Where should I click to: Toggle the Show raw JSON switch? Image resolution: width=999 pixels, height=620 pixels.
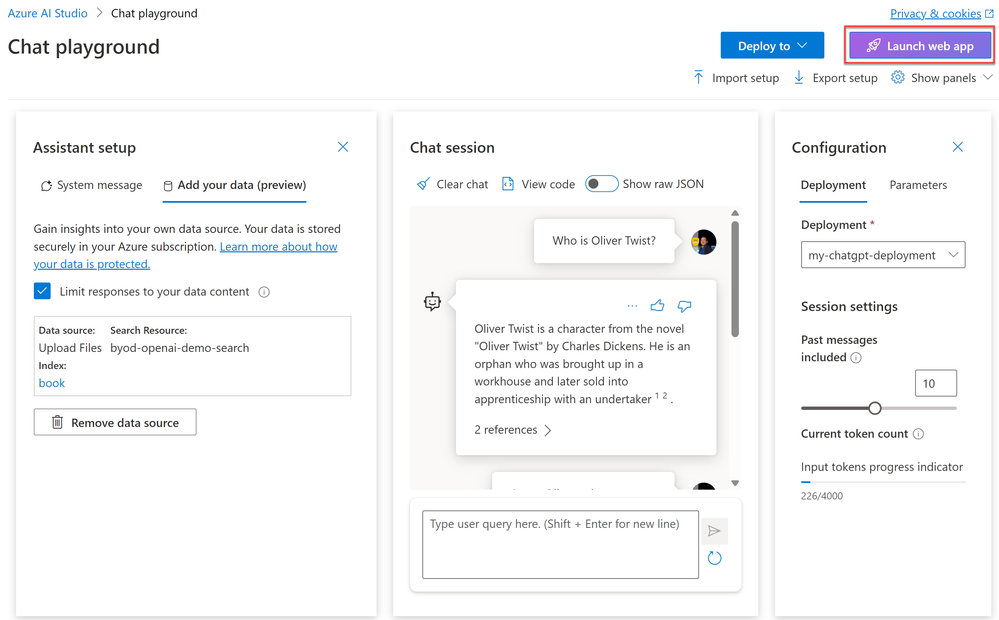[601, 184]
